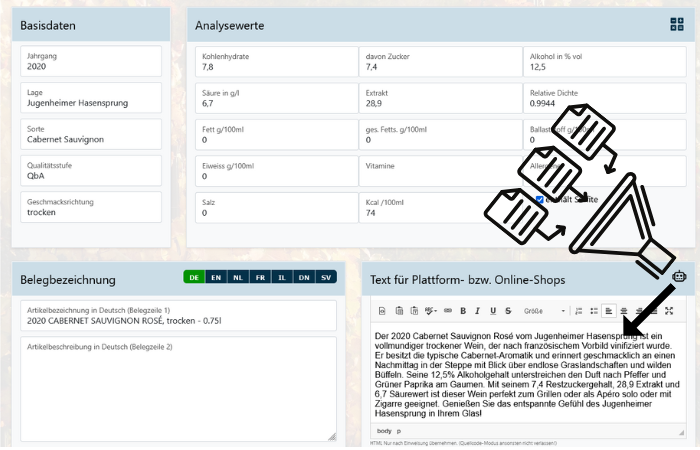Viewport: 700px width, 450px height.
Task: Toggle source code view in editor toolbar
Action: click(x=382, y=311)
